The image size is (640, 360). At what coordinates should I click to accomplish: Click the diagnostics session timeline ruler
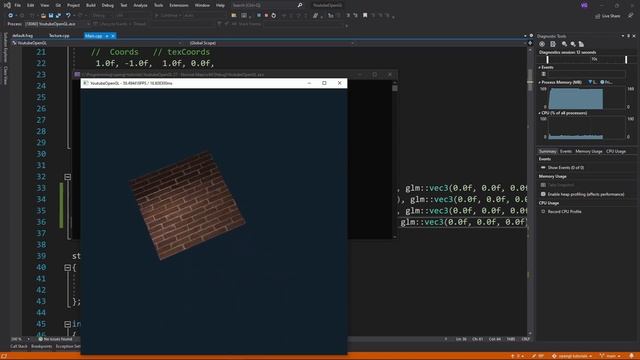tap(587, 60)
